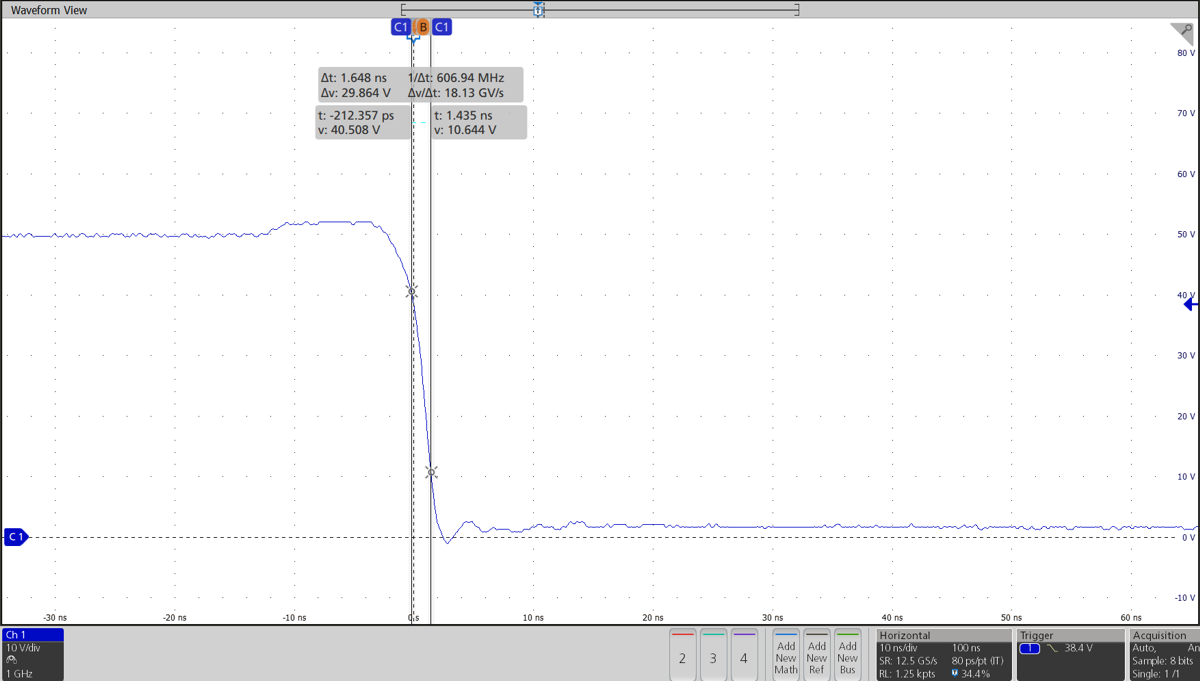Click the Add New Bus button
1200x681 pixels.
click(847, 655)
